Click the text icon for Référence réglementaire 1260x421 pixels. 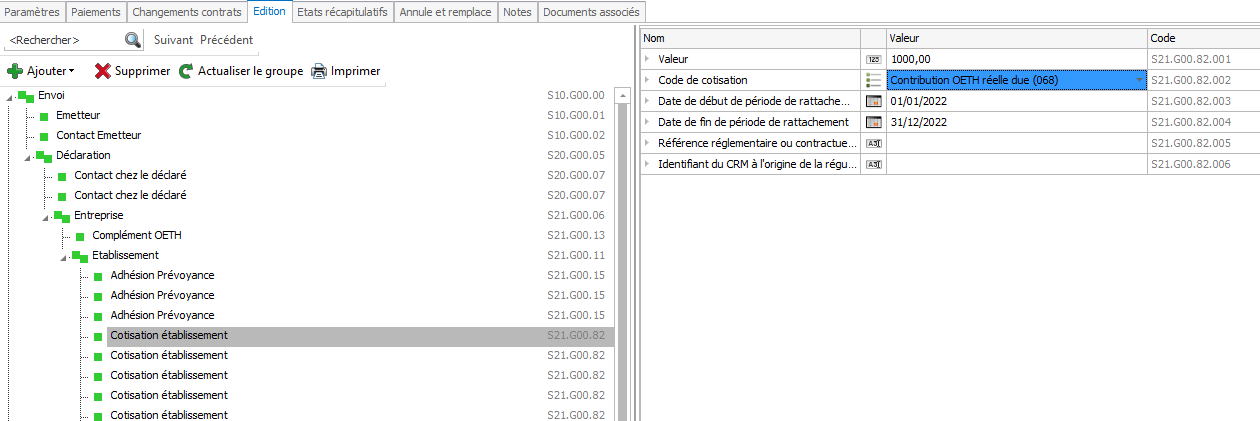pyautogui.click(x=873, y=143)
